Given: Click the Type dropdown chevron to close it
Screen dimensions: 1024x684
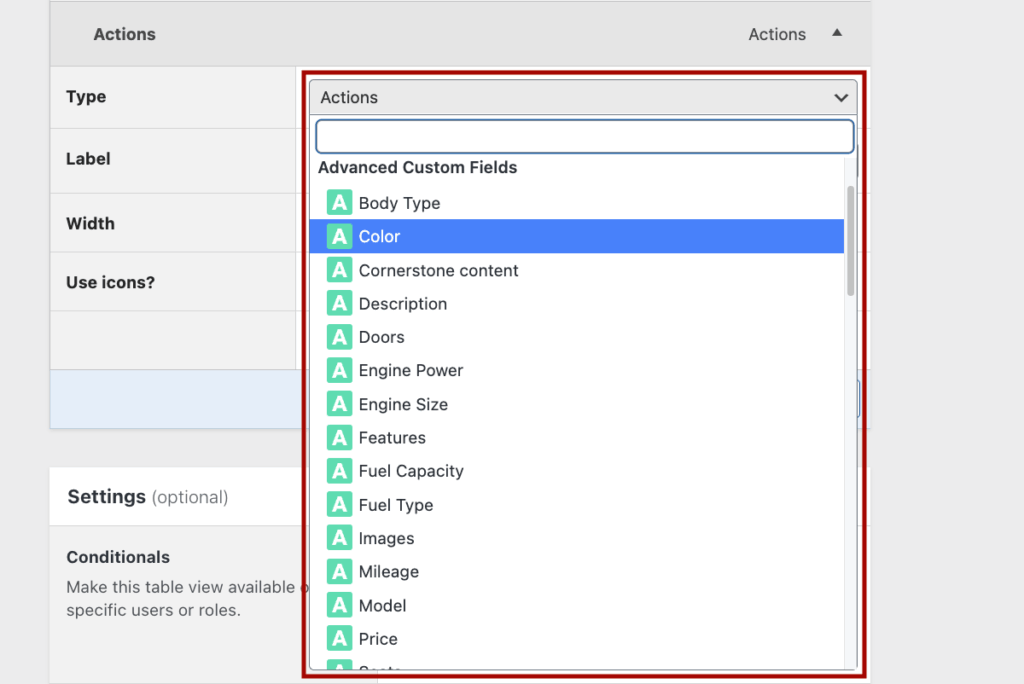Looking at the screenshot, I should point(840,97).
